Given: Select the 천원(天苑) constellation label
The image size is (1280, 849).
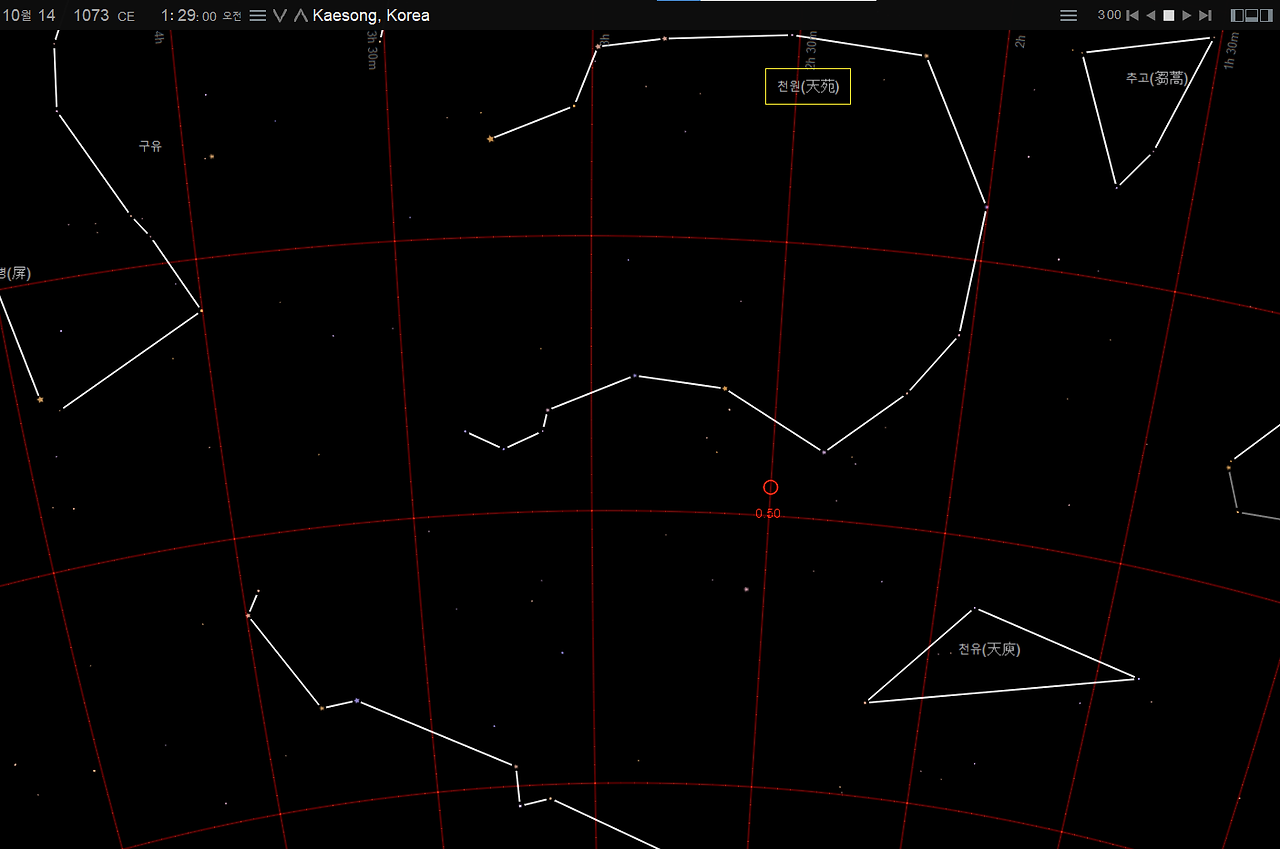Looking at the screenshot, I should 808,86.
